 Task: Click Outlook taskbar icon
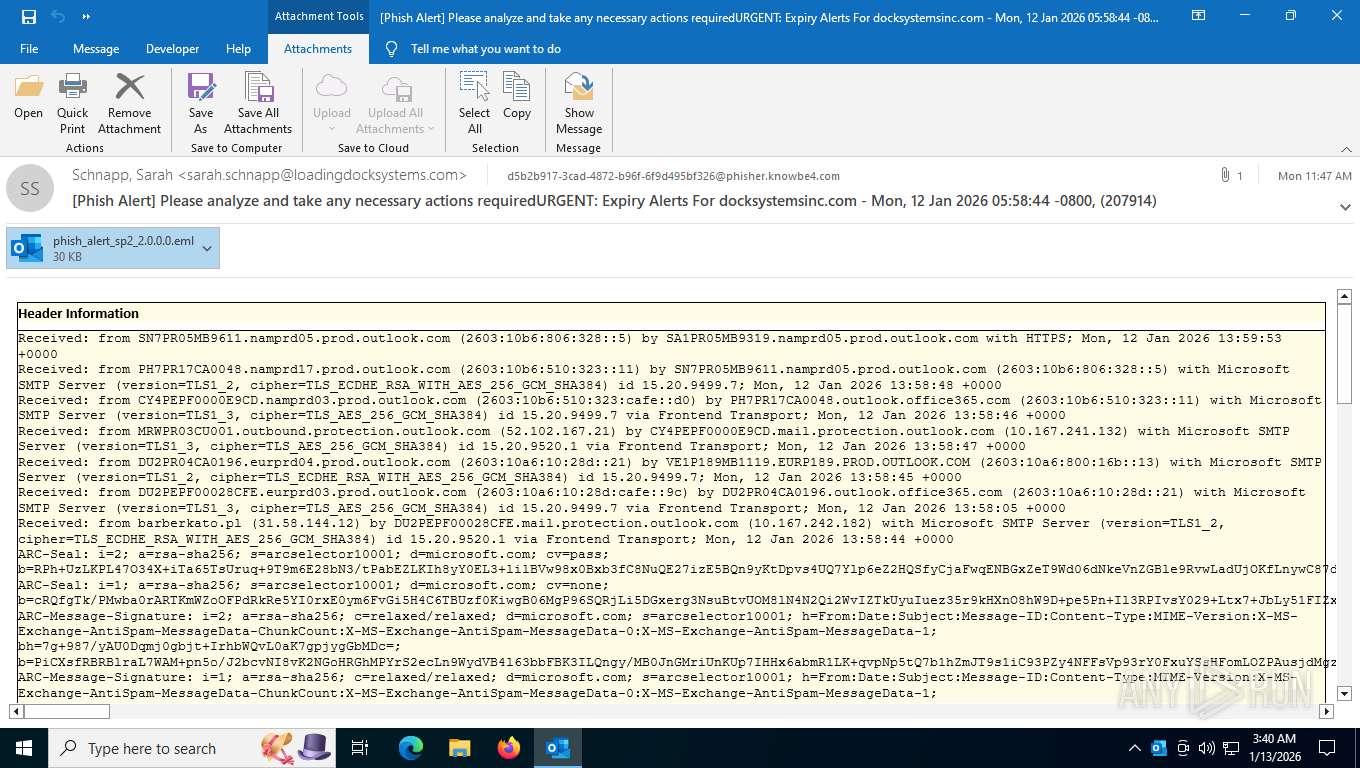(557, 747)
